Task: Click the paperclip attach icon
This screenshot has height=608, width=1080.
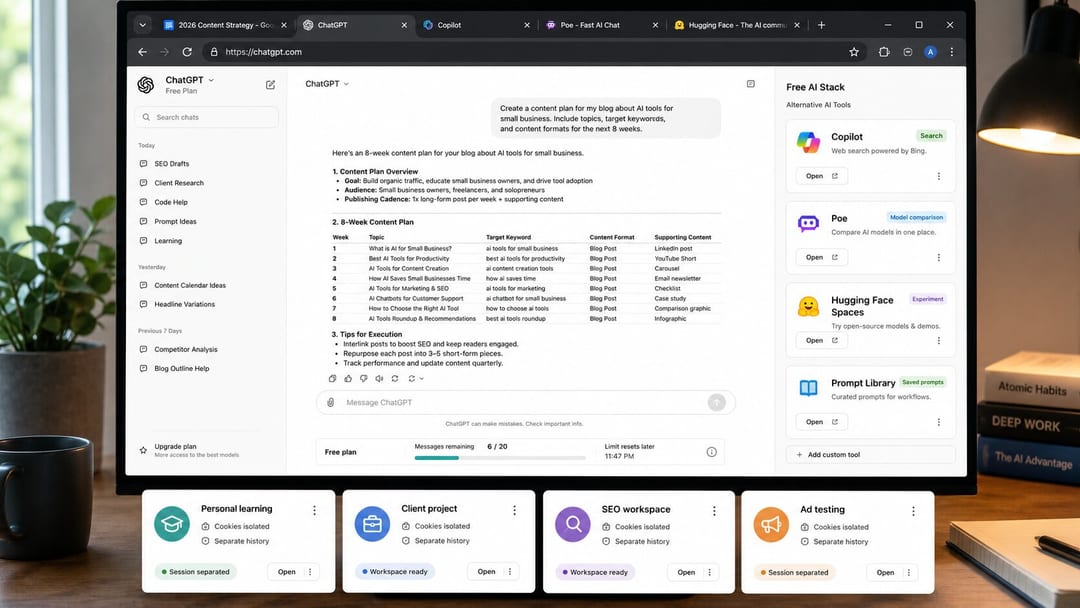Action: (331, 402)
